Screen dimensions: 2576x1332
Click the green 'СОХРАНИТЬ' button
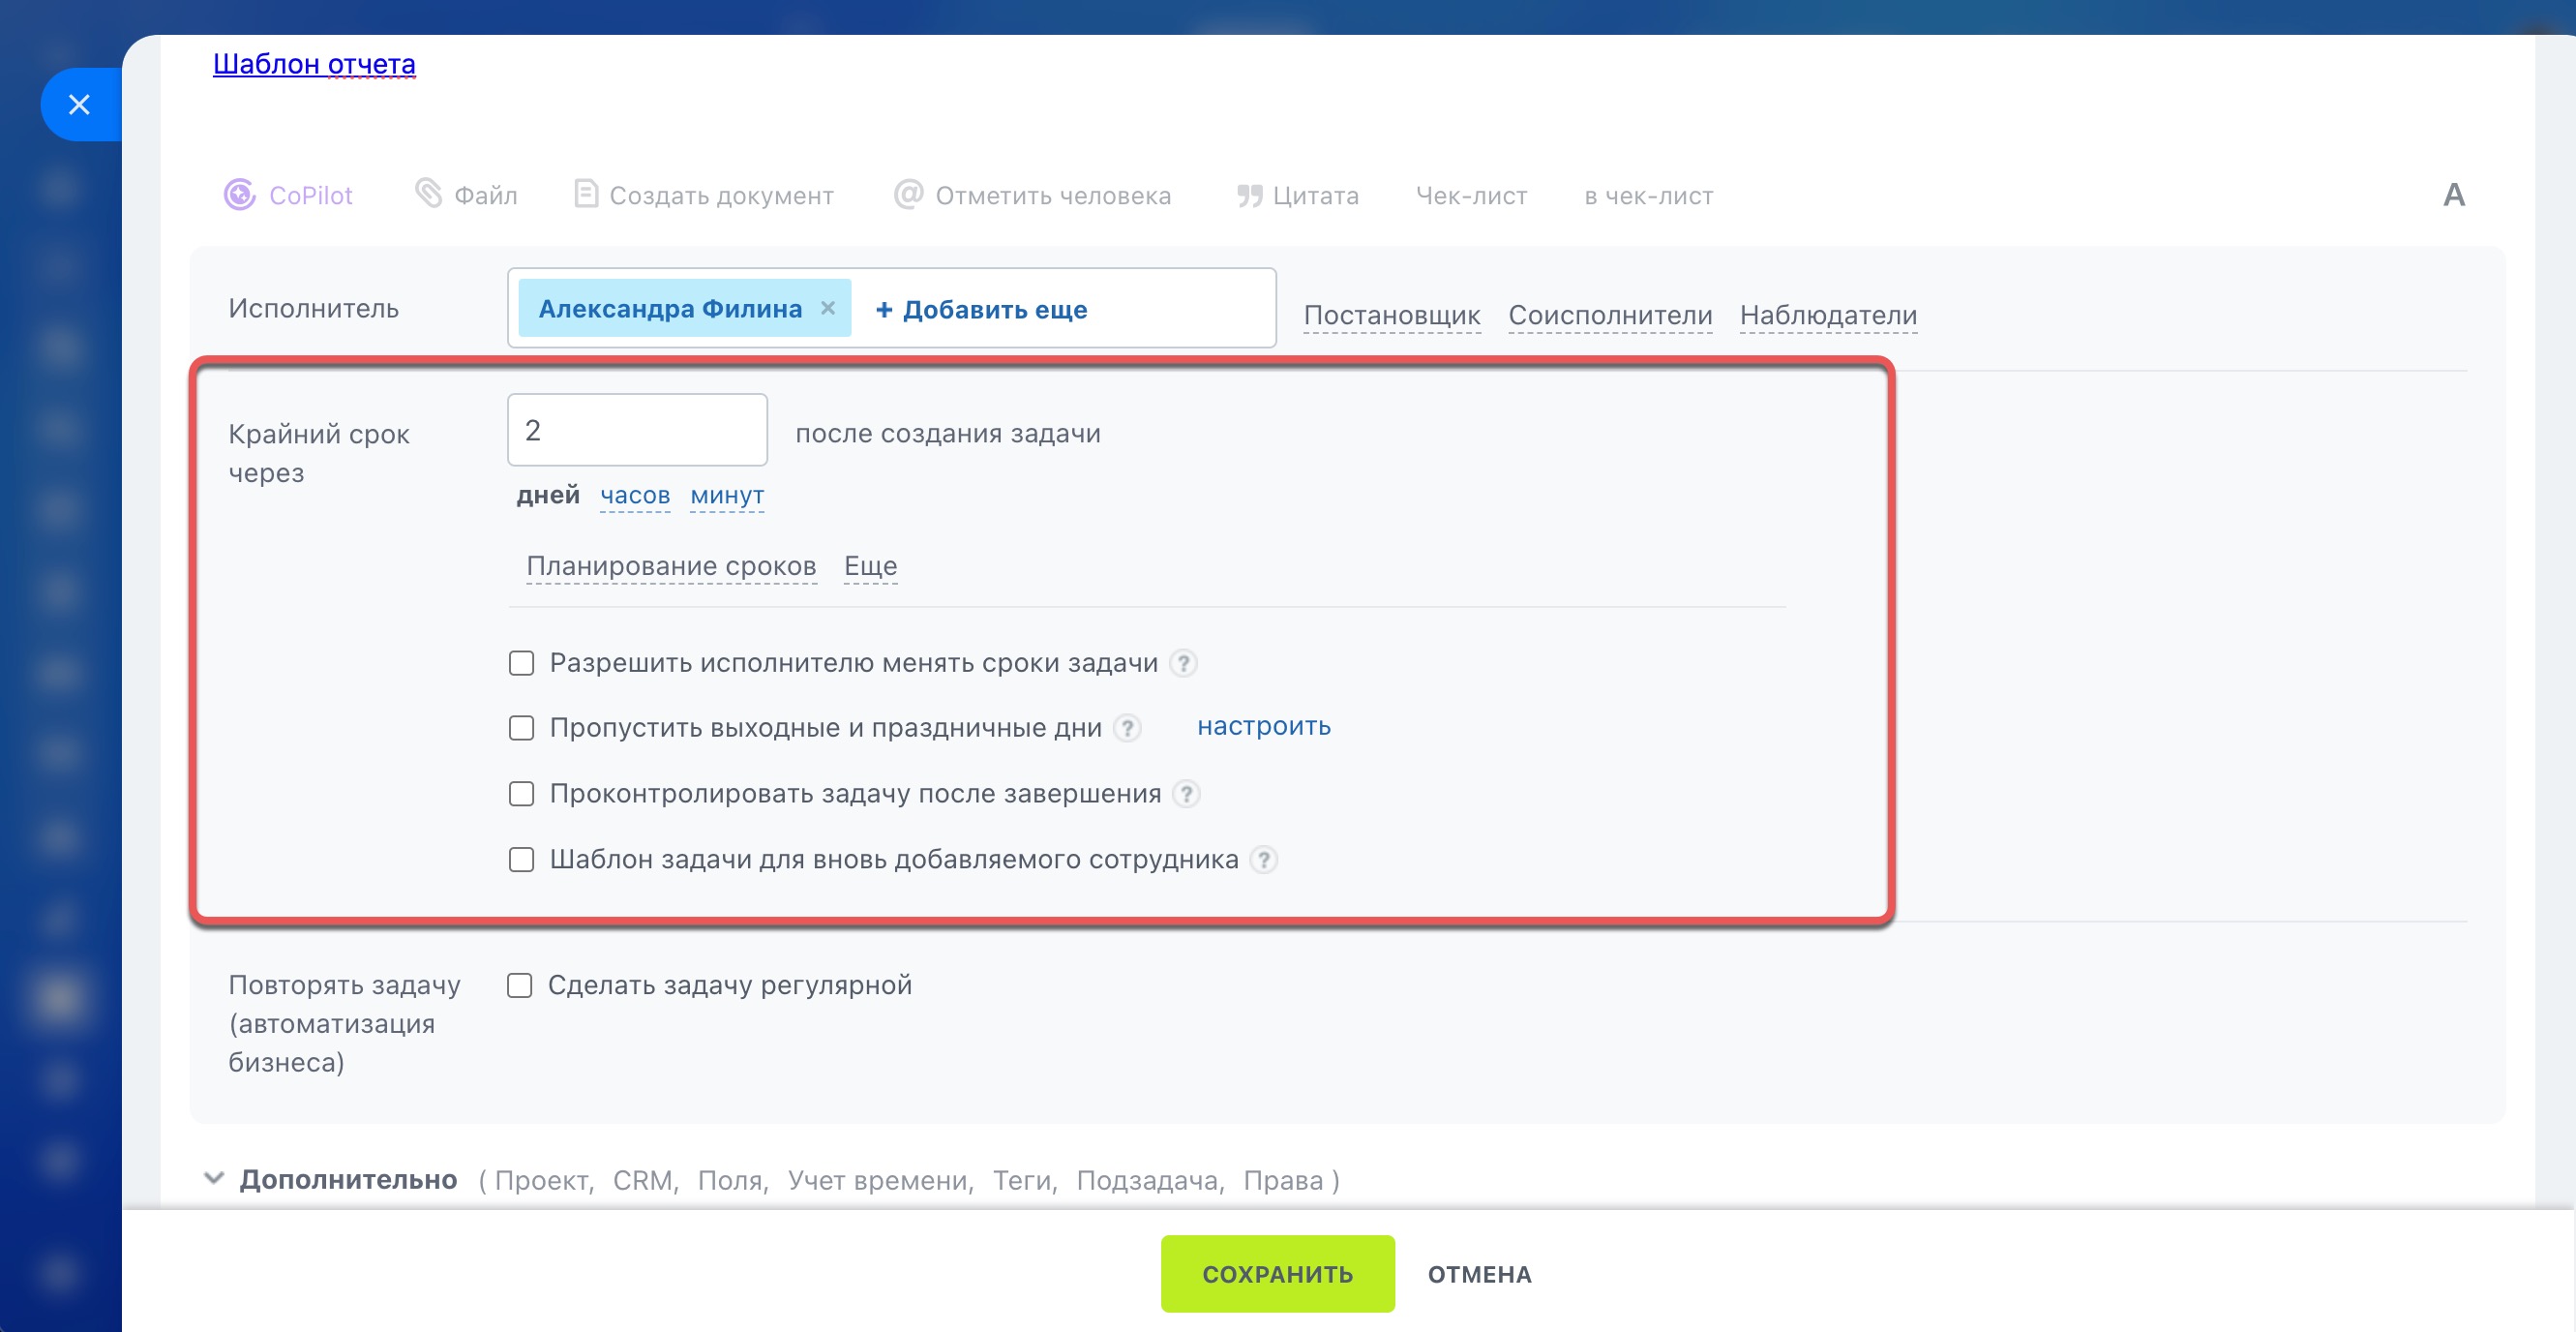tap(1277, 1274)
